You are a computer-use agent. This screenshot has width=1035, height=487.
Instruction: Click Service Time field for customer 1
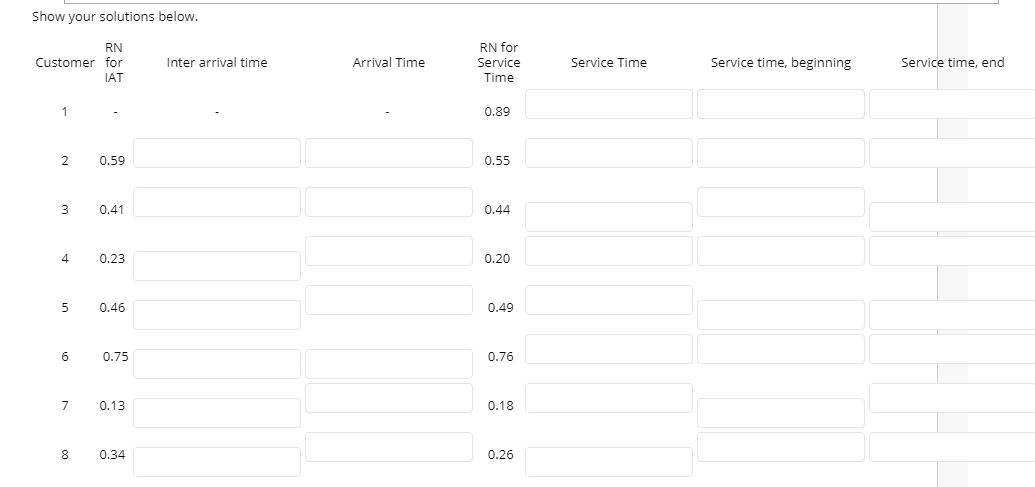point(609,104)
